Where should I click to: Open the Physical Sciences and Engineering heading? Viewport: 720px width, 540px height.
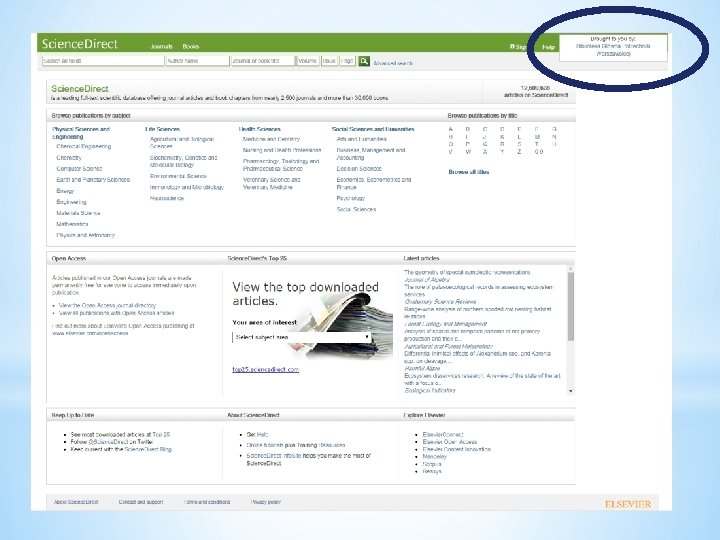pyautogui.click(x=81, y=133)
